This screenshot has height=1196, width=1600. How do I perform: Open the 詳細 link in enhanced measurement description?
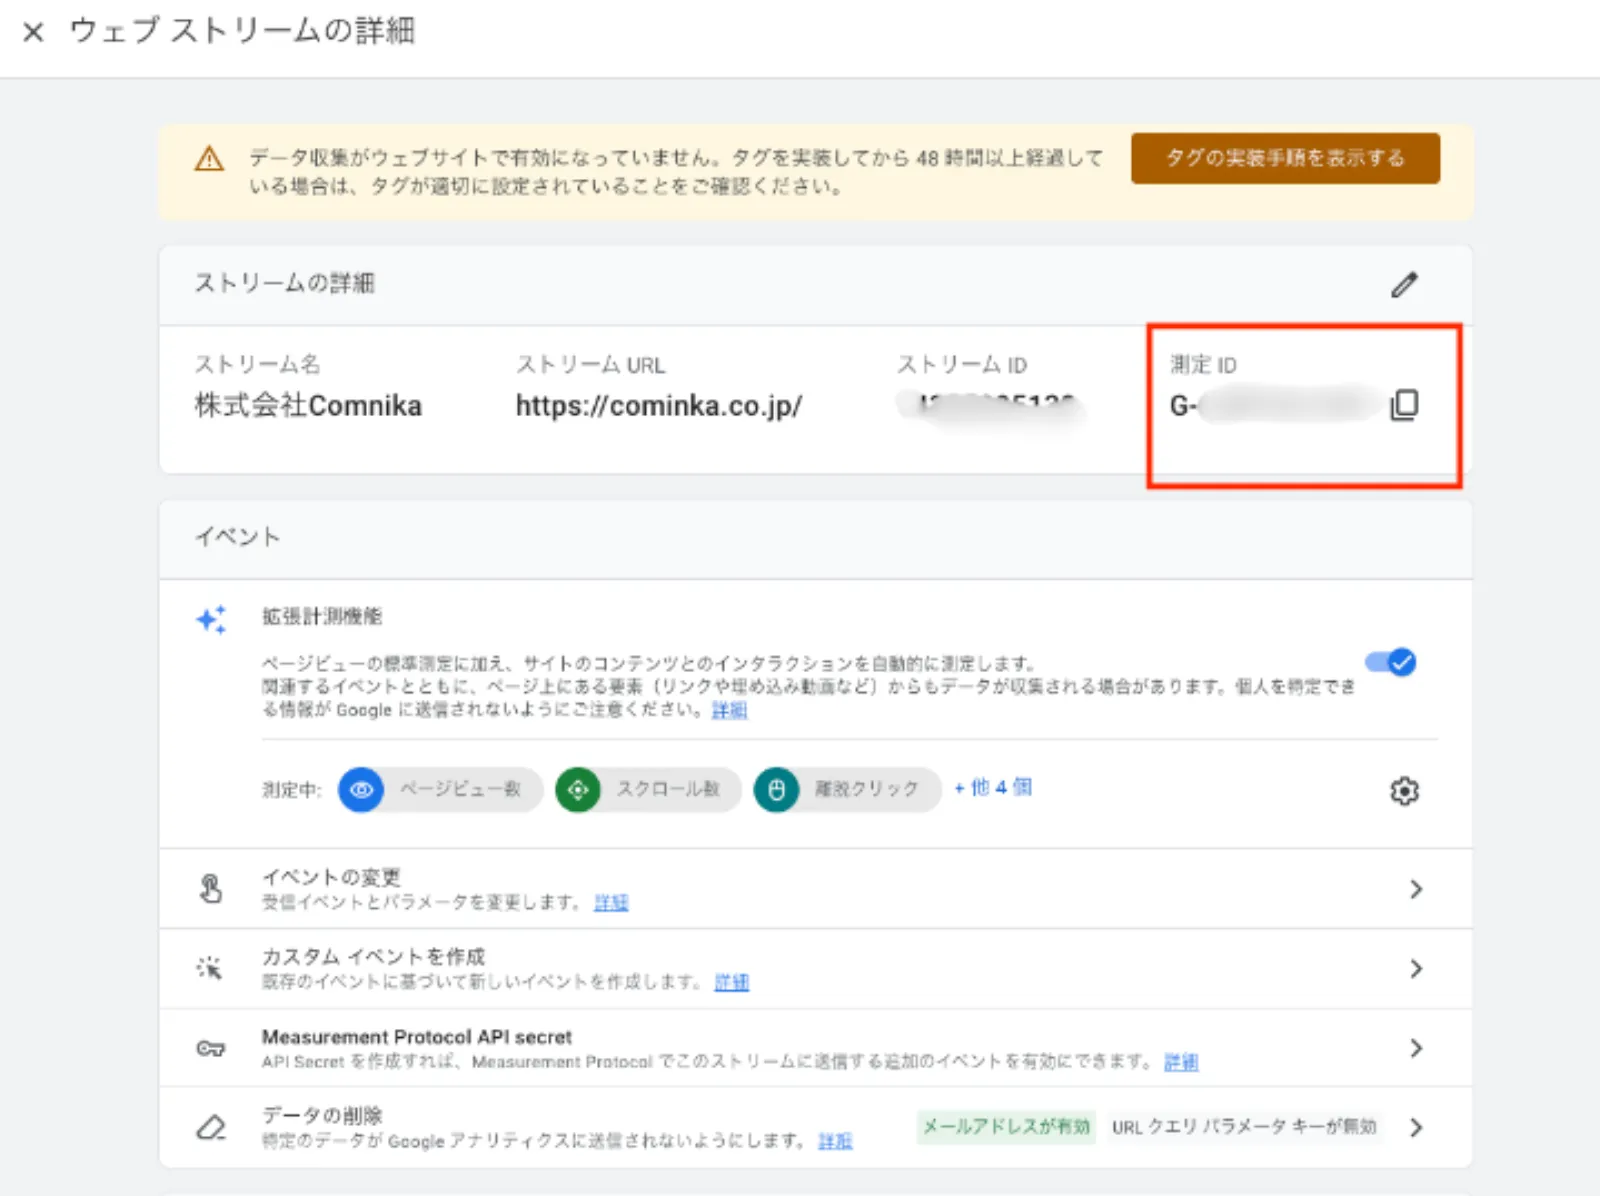pyautogui.click(x=729, y=710)
